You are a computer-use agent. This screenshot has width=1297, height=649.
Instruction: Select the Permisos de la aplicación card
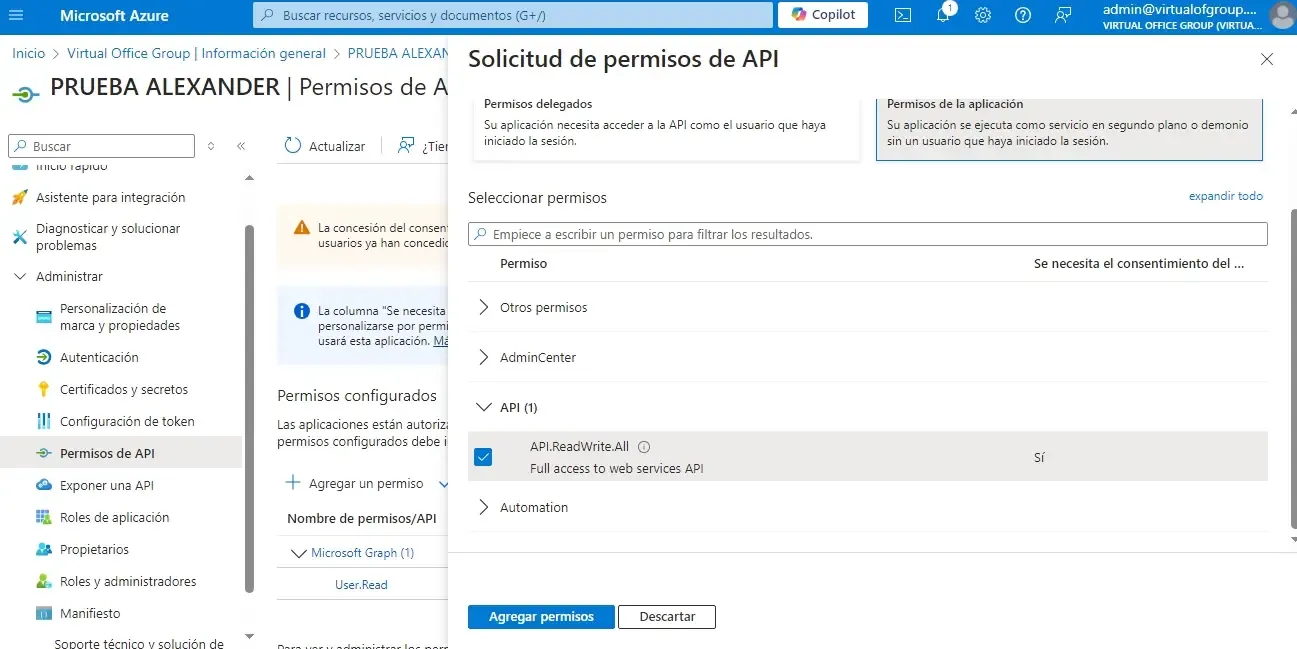[1069, 127]
